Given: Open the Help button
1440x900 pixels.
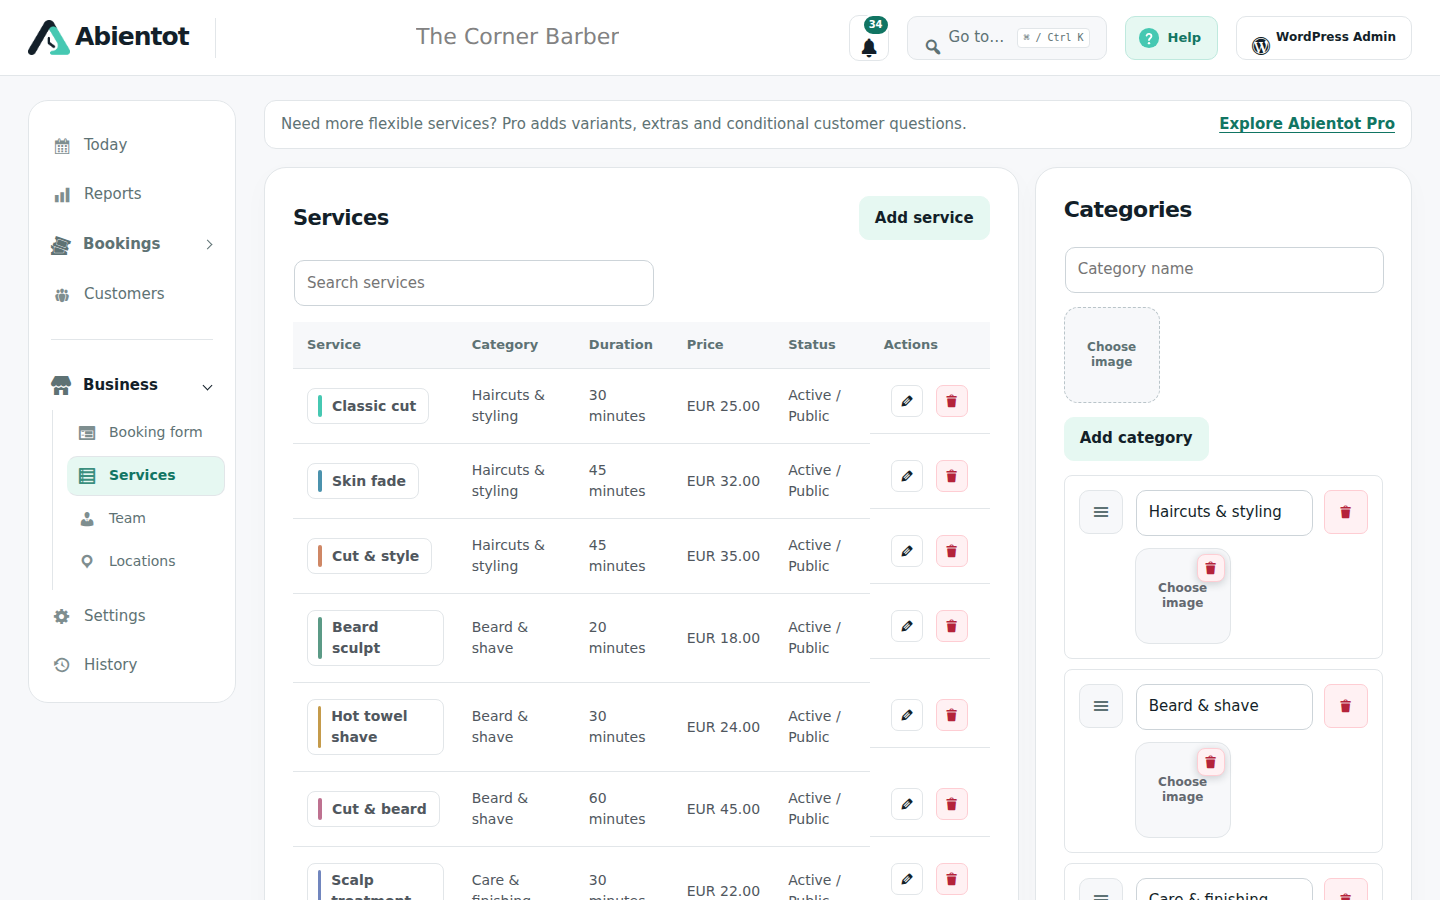Looking at the screenshot, I should (x=1171, y=38).
